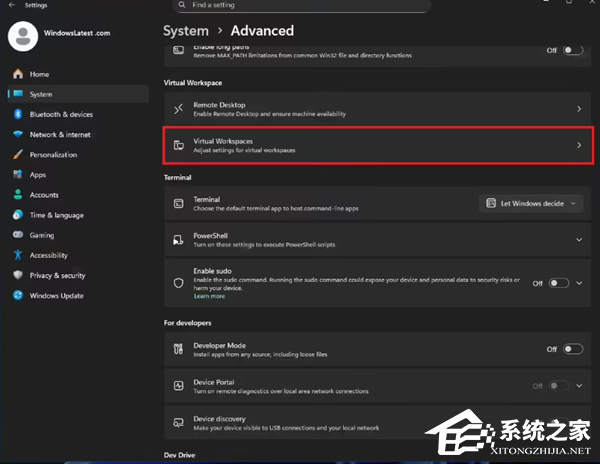Screen dimensions: 600x464
Task: Open the Virtual Workspaces row
Action: tap(378, 145)
